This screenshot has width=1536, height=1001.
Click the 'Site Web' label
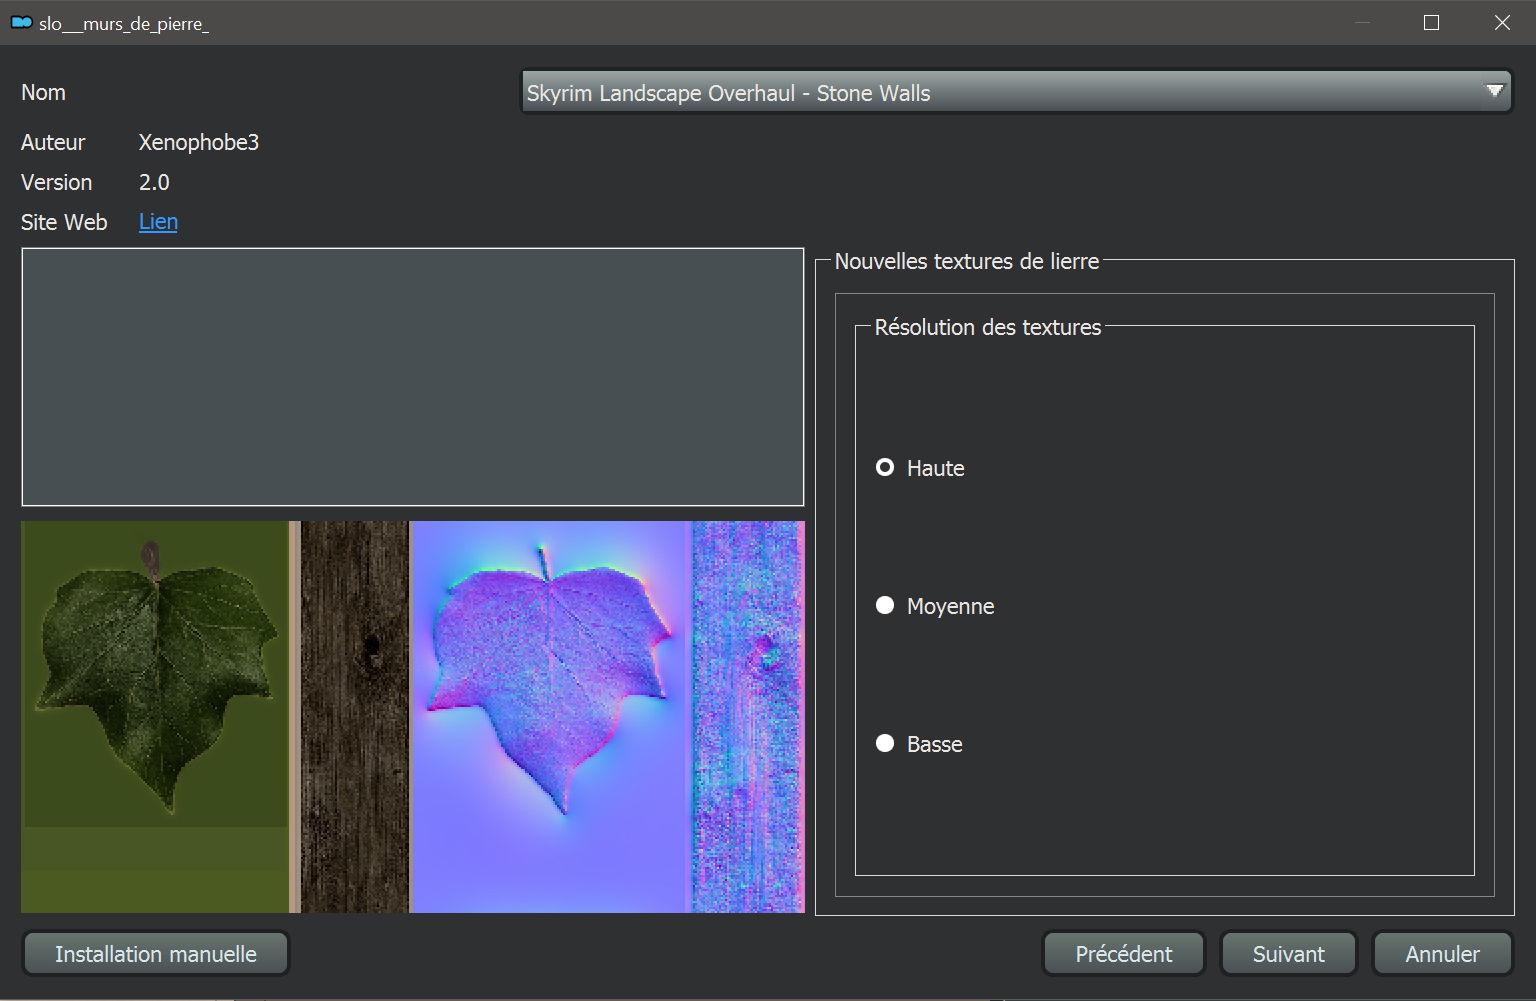pyautogui.click(x=64, y=222)
